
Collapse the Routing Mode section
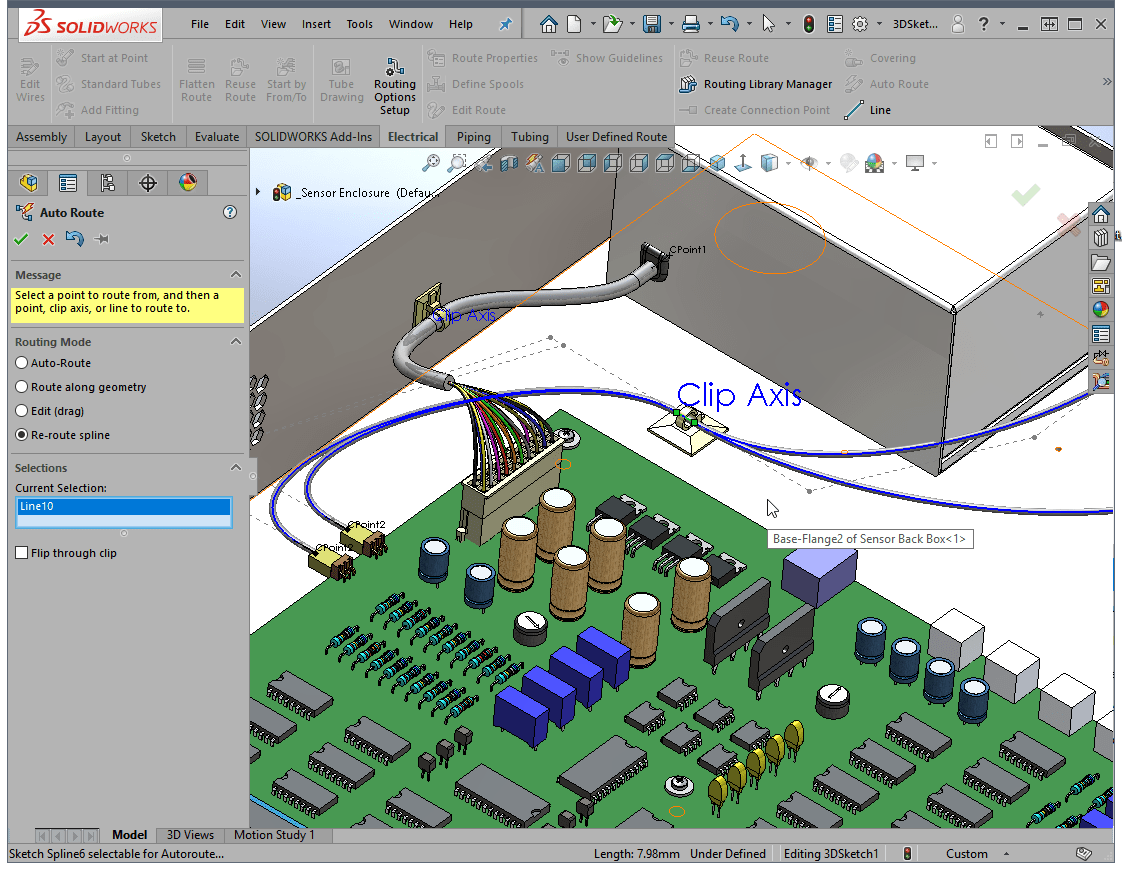[235, 342]
